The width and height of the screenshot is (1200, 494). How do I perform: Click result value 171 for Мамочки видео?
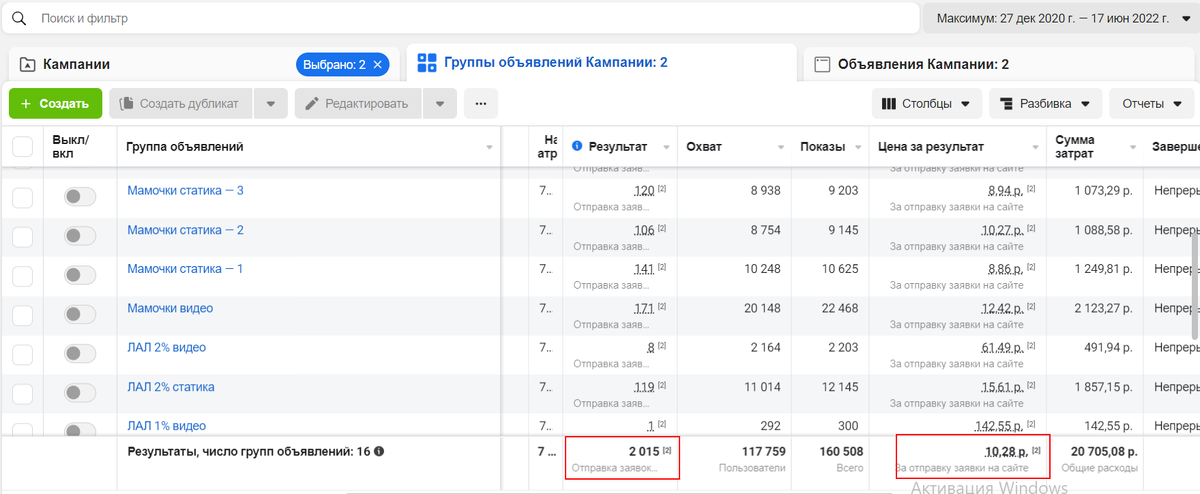[644, 308]
